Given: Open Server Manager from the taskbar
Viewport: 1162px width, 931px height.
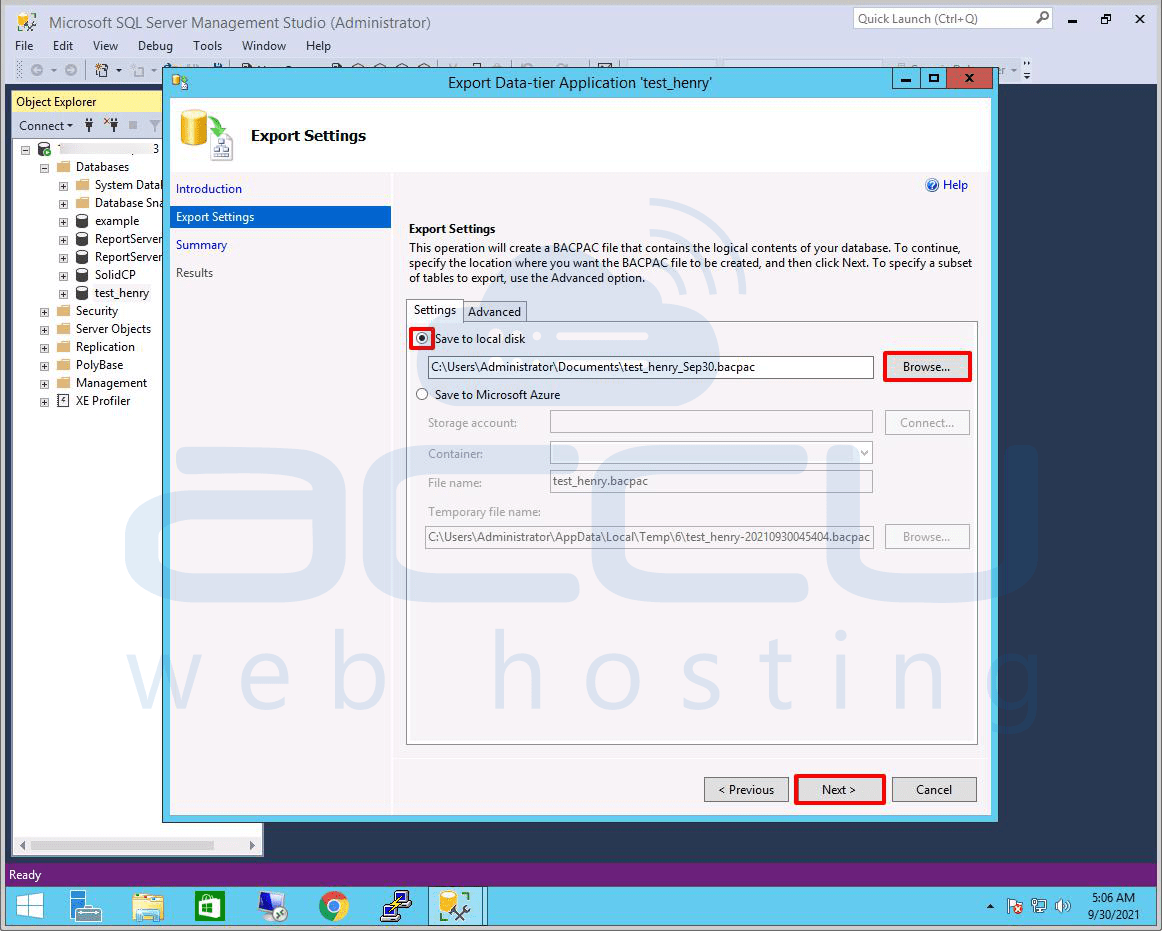Looking at the screenshot, I should 85,906.
